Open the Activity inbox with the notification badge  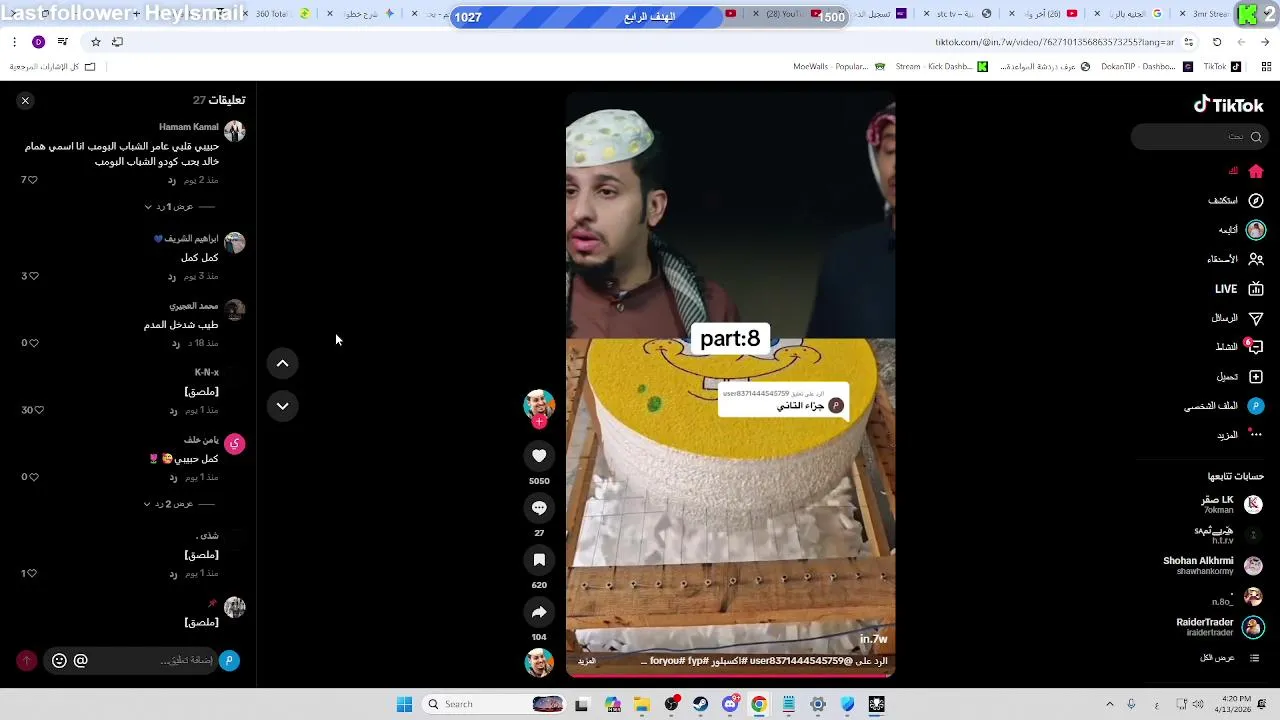point(1255,347)
